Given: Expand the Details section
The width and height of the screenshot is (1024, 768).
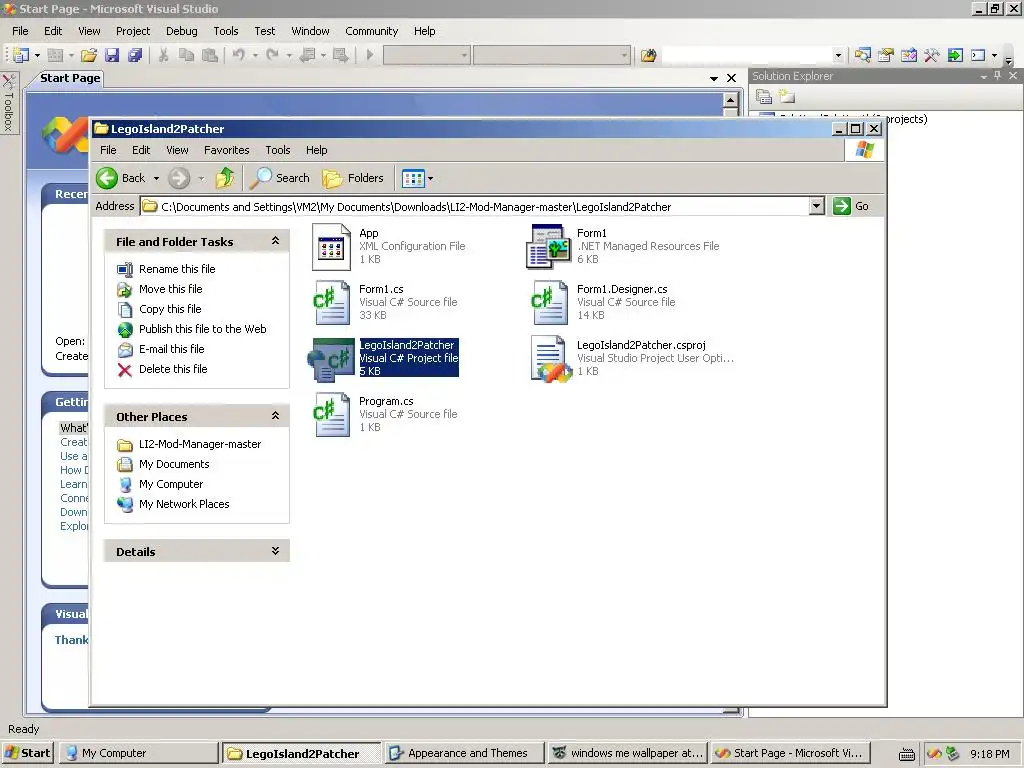Looking at the screenshot, I should click(x=276, y=551).
